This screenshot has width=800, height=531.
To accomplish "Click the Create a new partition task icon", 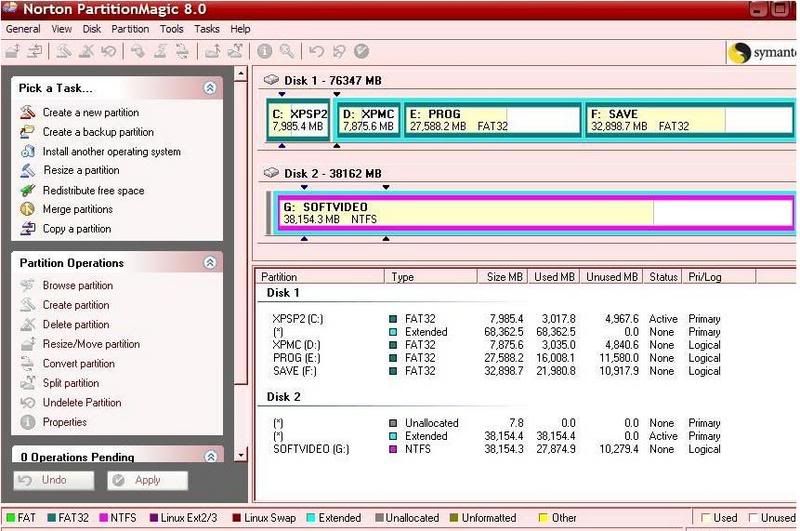I will pos(28,112).
